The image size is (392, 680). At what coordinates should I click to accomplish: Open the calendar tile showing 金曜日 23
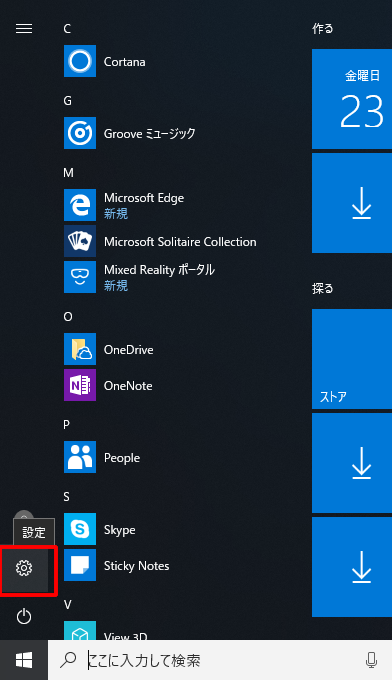[x=352, y=99]
